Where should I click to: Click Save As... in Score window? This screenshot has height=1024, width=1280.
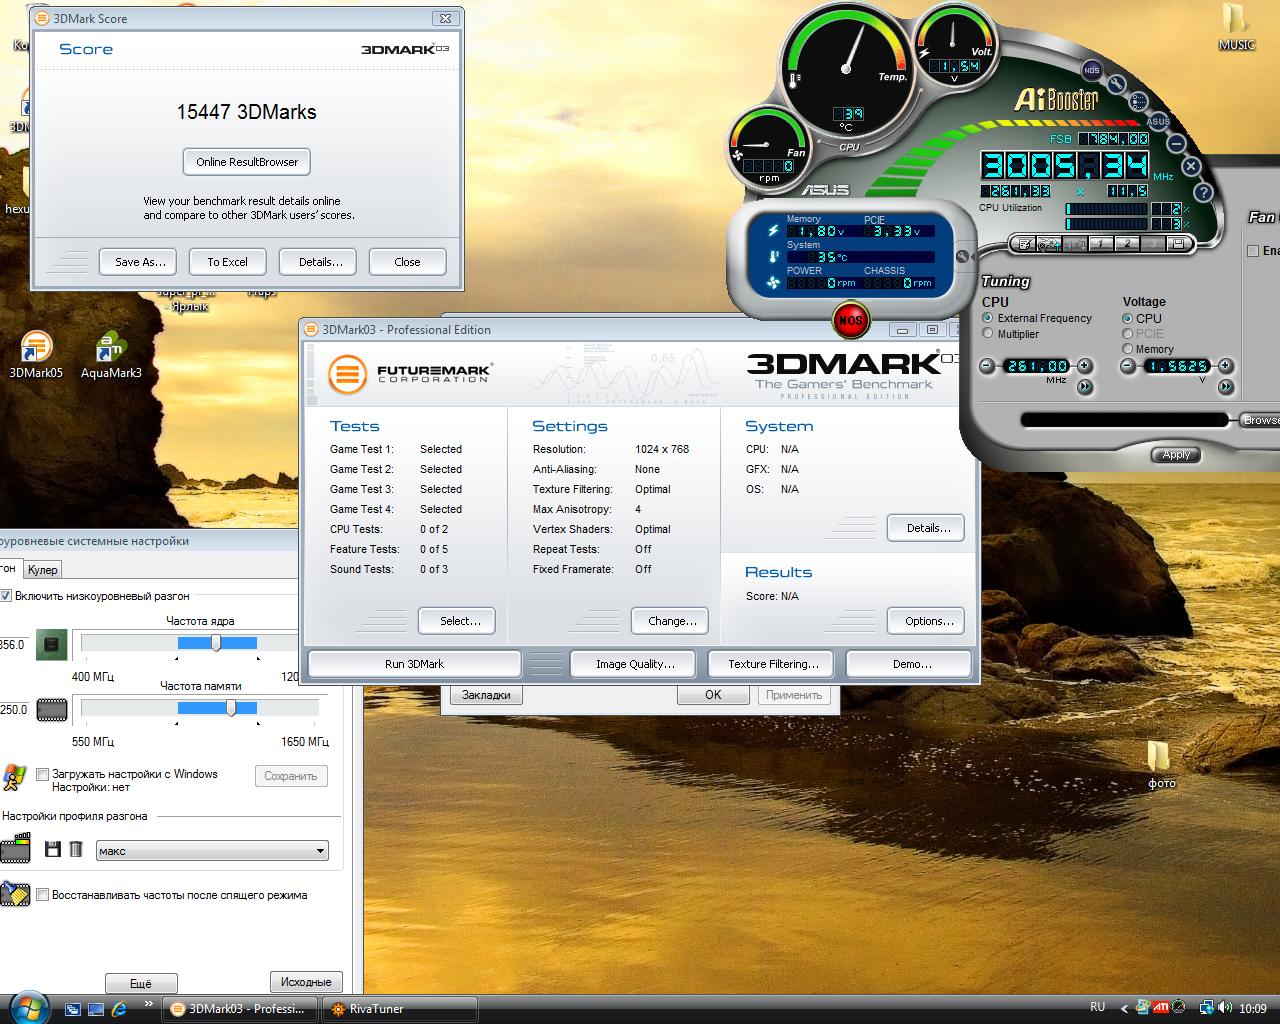[x=139, y=262]
